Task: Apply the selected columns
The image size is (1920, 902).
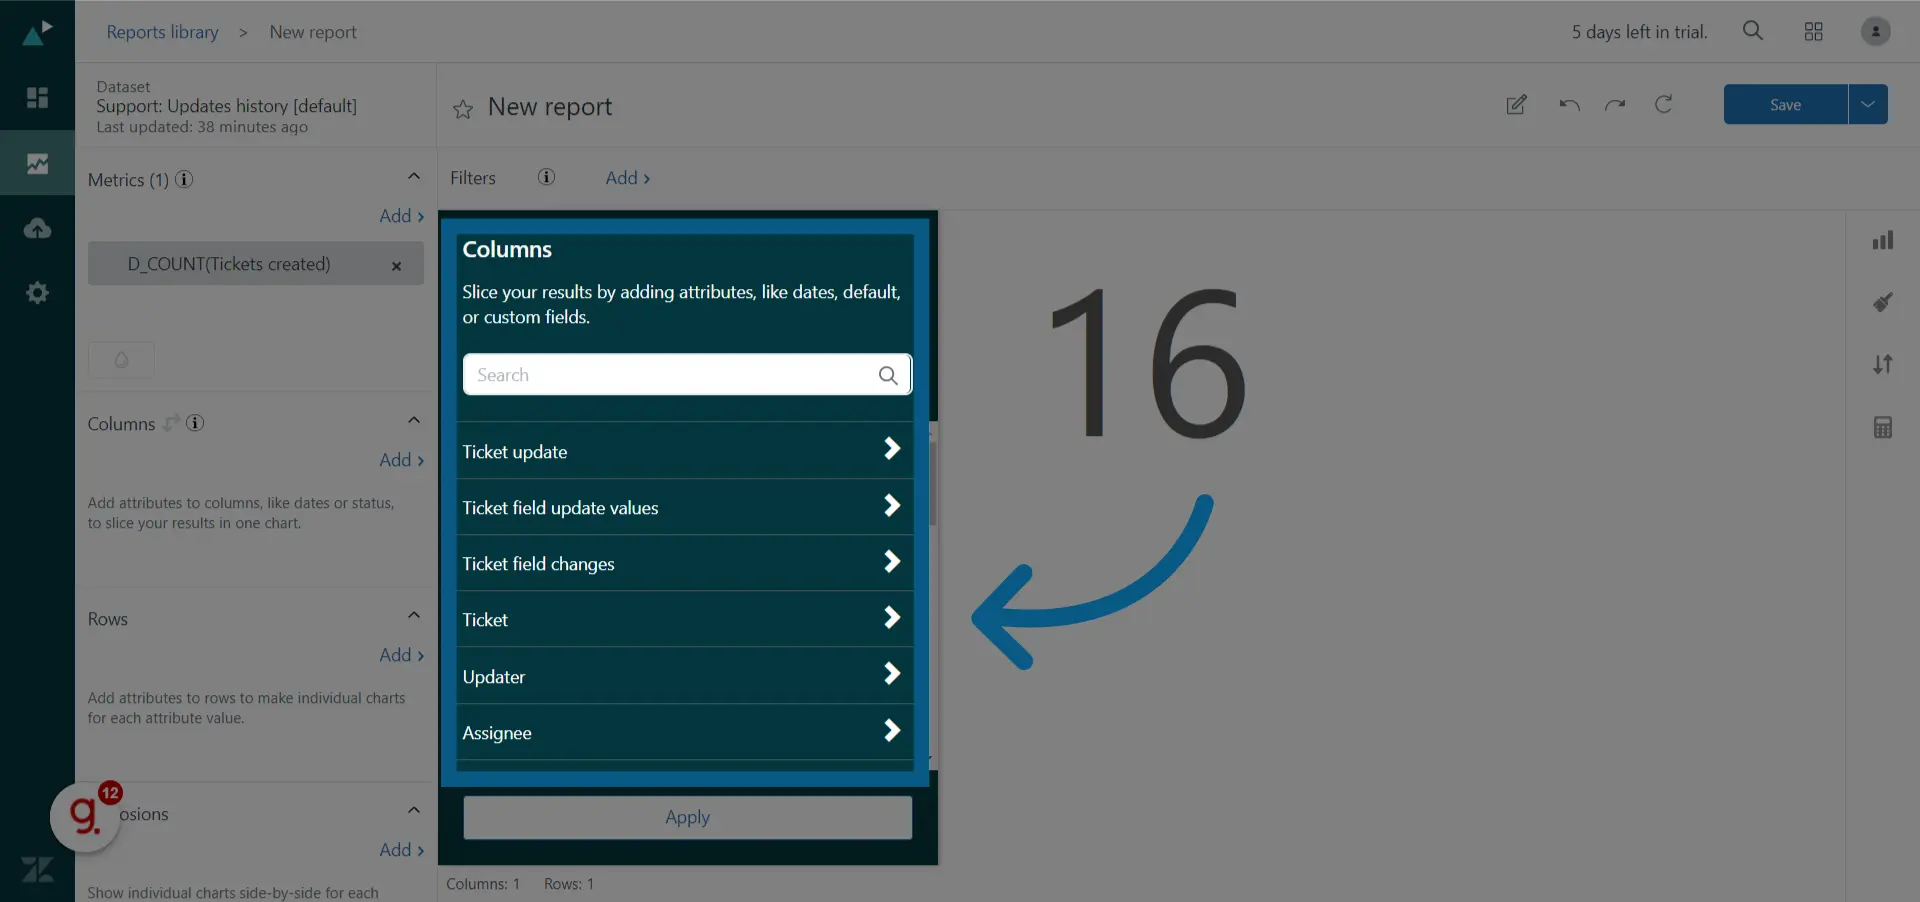Action: pos(687,817)
